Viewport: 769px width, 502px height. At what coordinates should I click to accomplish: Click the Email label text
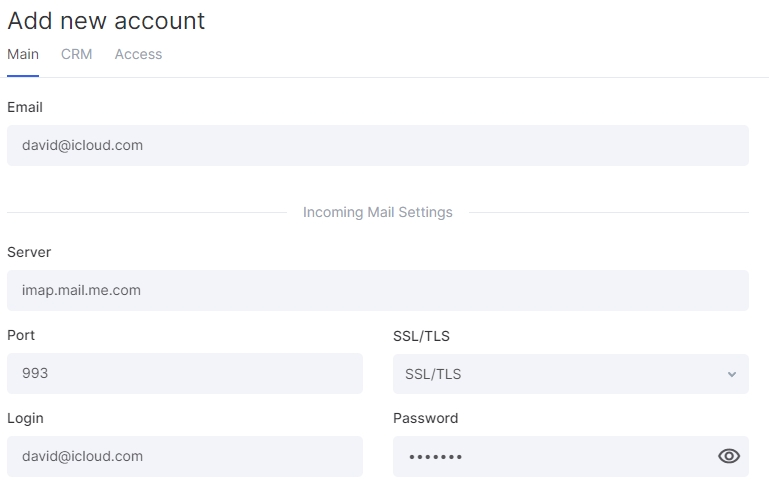[25, 107]
